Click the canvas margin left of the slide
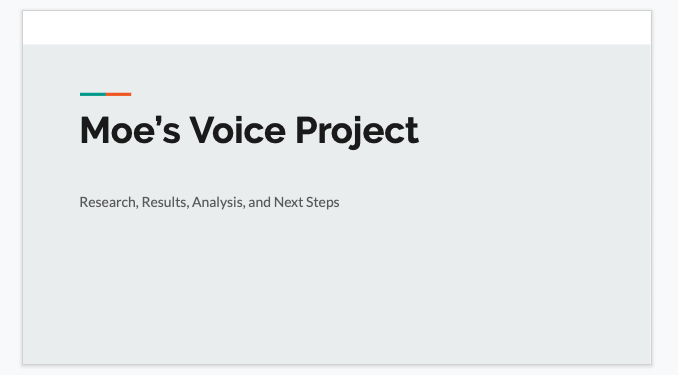This screenshot has height=375, width=678. coord(11,187)
